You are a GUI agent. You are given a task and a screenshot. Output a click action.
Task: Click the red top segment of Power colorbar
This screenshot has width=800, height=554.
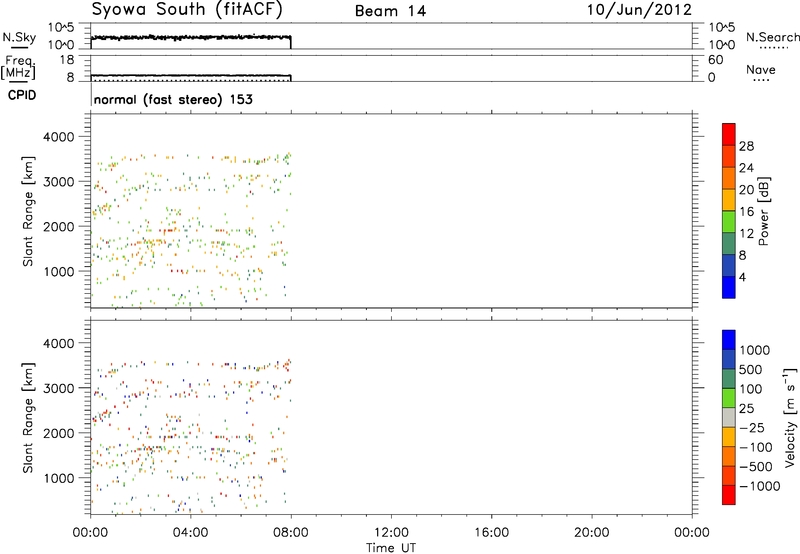click(x=729, y=134)
